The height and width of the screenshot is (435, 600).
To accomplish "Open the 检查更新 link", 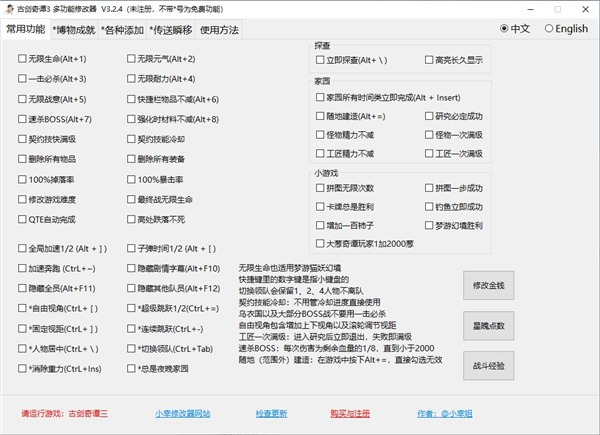I will [270, 413].
